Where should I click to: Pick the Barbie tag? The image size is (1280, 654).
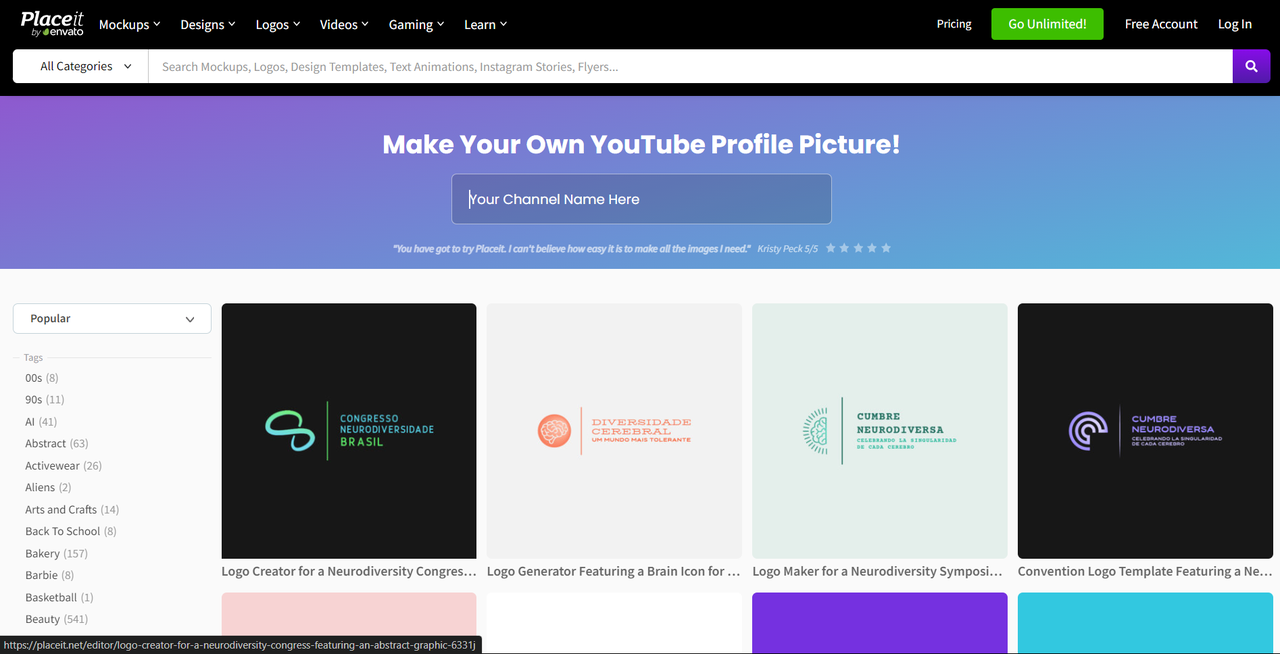click(50, 575)
